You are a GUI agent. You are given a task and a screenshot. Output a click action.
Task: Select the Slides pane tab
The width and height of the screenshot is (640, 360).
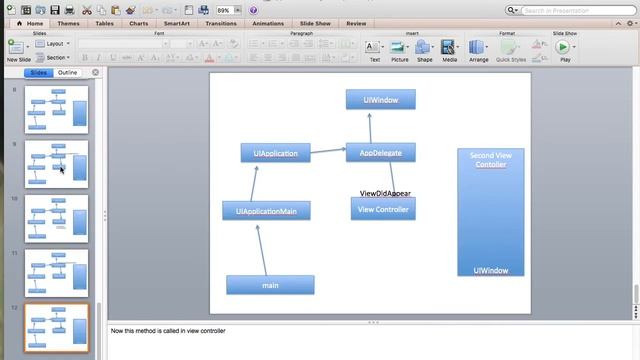click(38, 73)
